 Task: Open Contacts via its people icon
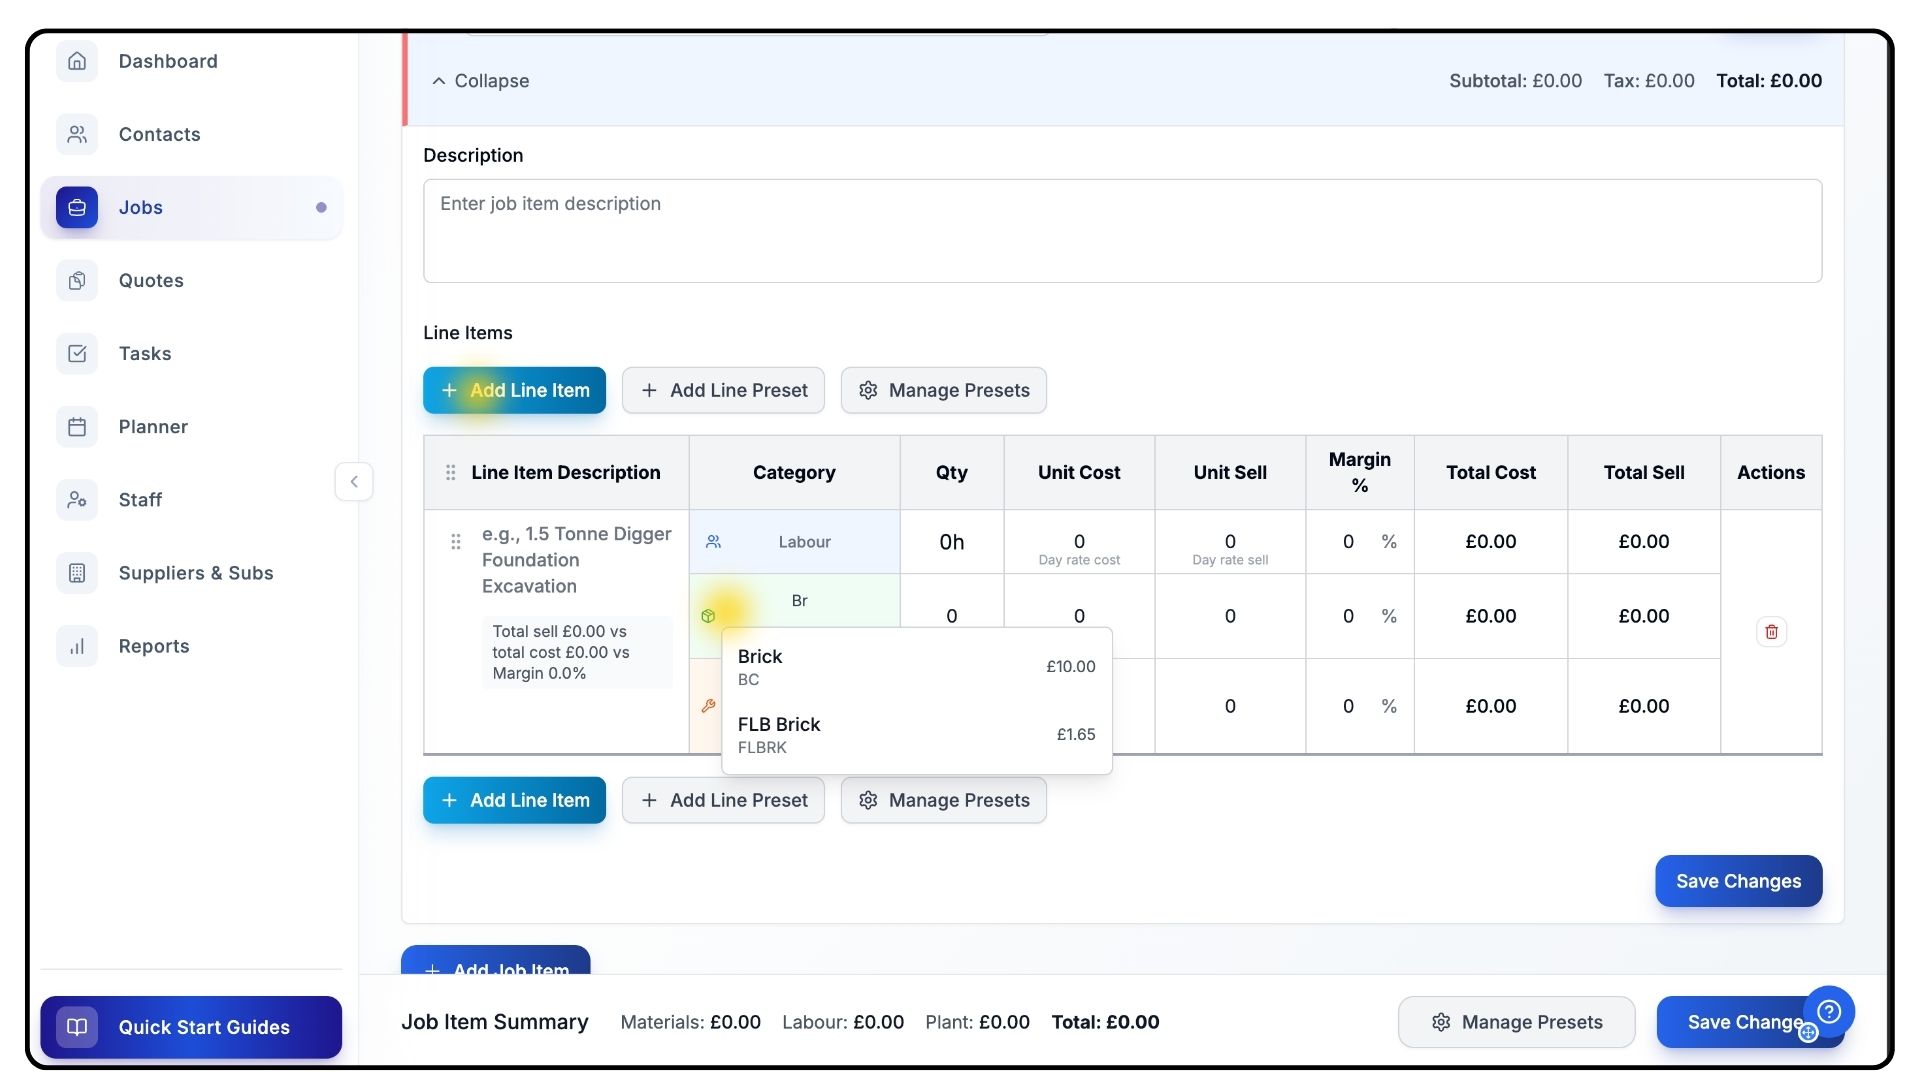click(77, 134)
